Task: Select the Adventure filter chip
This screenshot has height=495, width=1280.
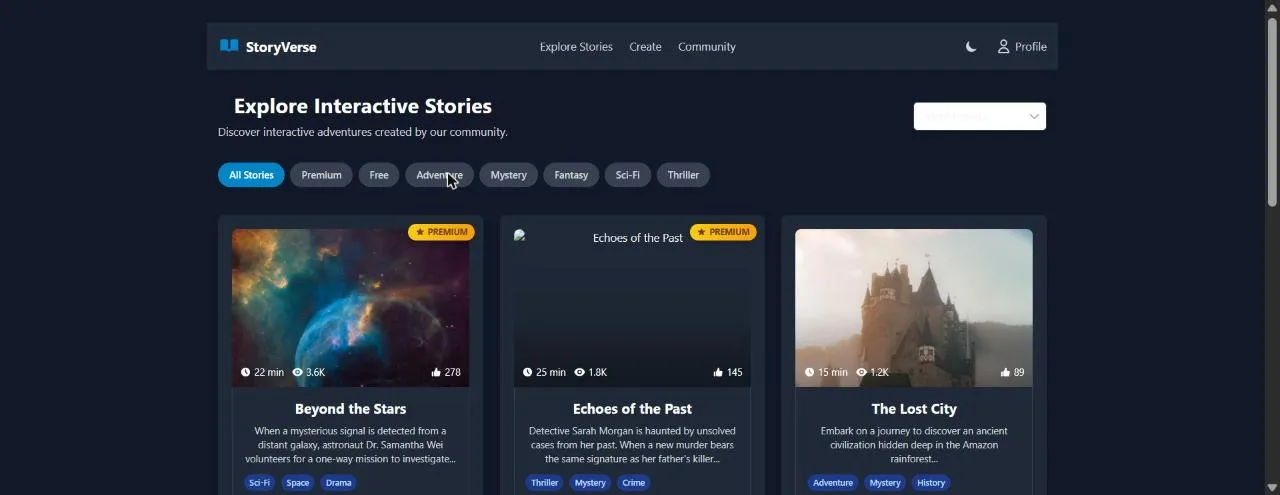Action: pos(439,175)
